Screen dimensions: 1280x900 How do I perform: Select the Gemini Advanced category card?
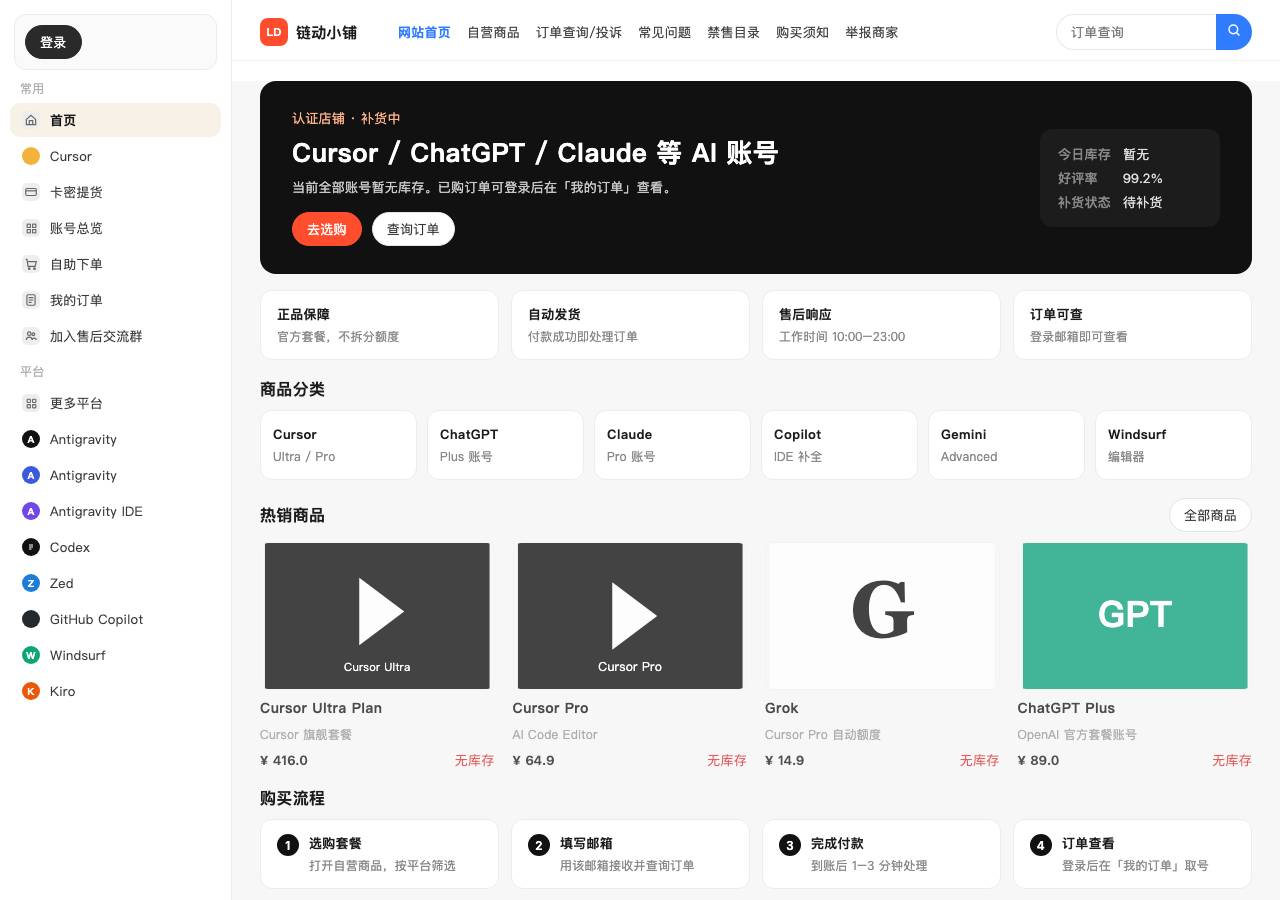click(x=1006, y=445)
